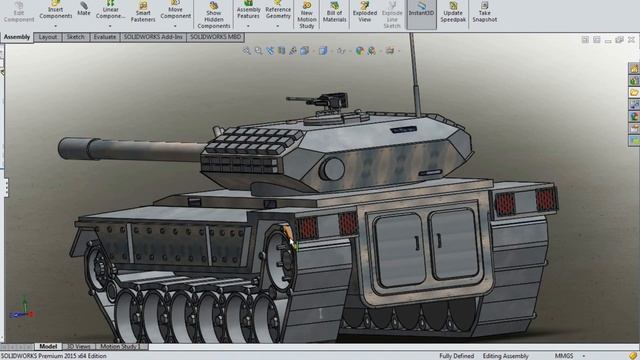Viewport: 640px width, 360px height.
Task: Click MMGS unit system in status bar
Action: tap(564, 356)
